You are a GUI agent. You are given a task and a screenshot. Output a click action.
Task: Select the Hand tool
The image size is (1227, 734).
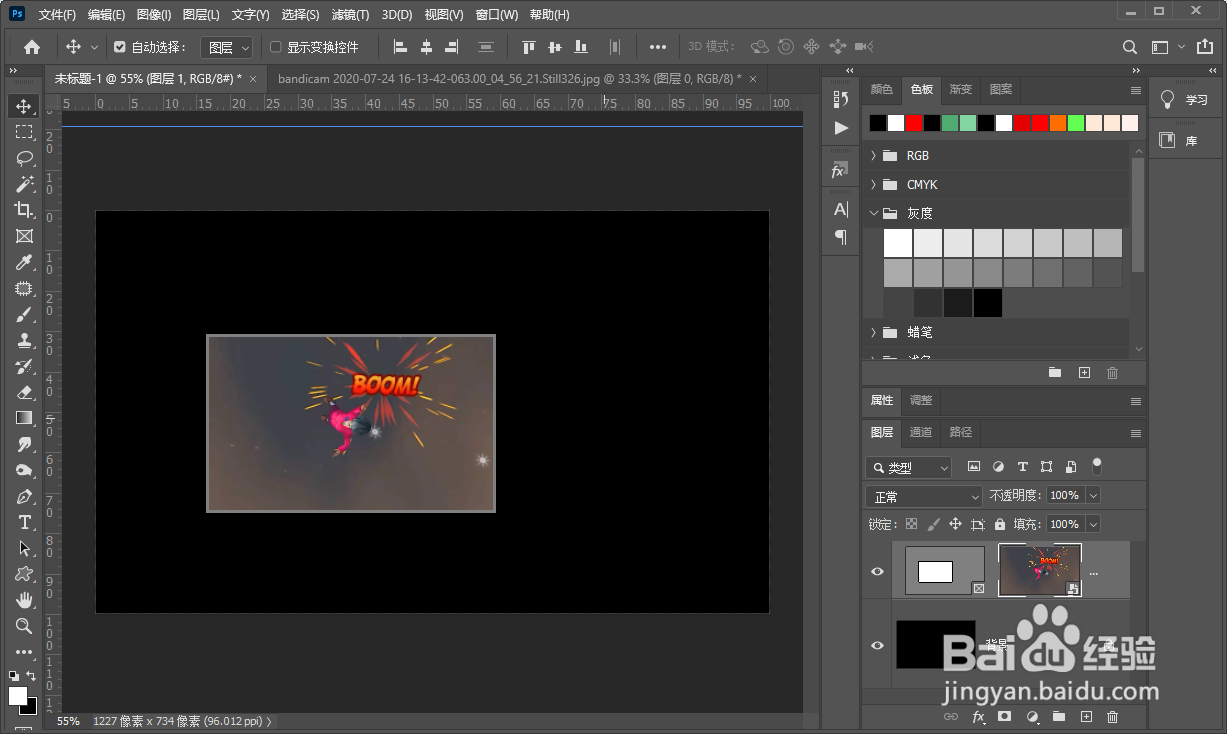point(24,600)
